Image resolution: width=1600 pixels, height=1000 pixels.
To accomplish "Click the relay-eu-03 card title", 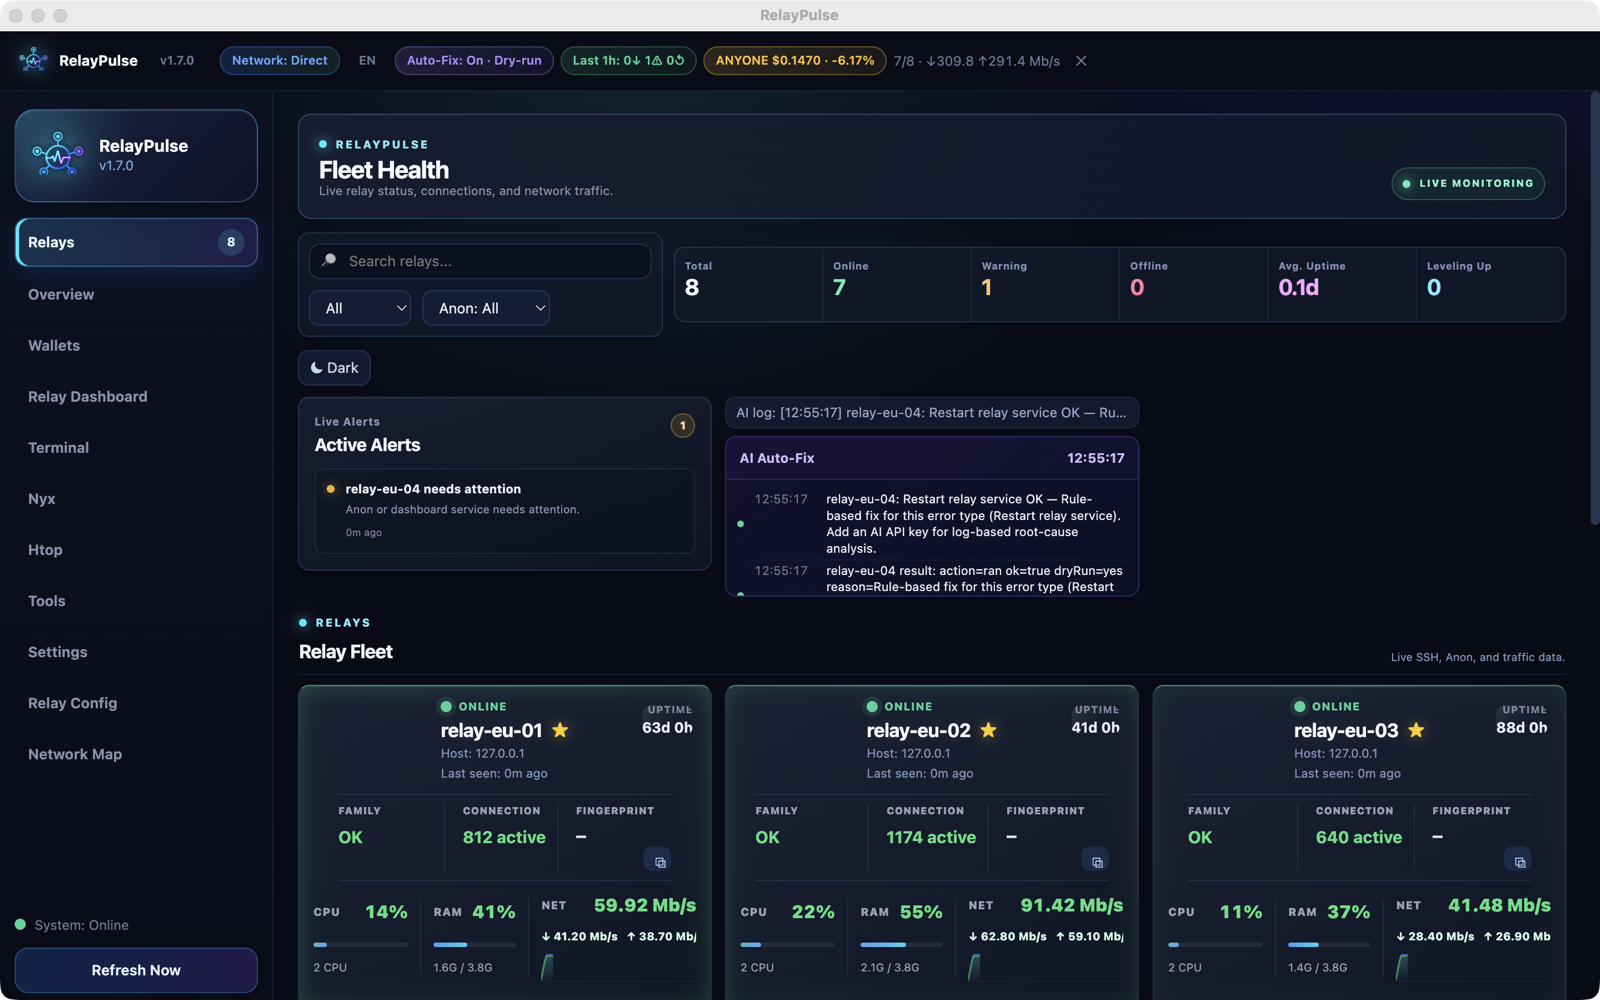I will click(1346, 731).
